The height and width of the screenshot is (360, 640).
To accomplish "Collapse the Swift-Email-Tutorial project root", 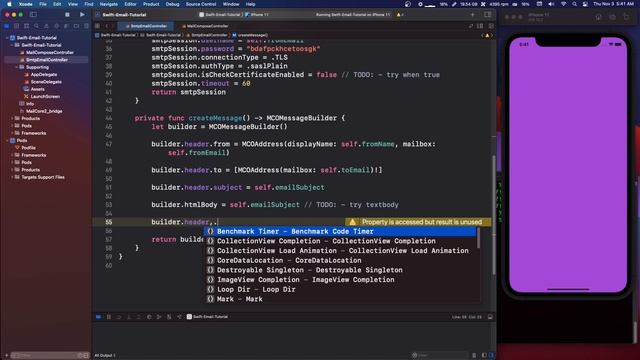I will click(7, 38).
